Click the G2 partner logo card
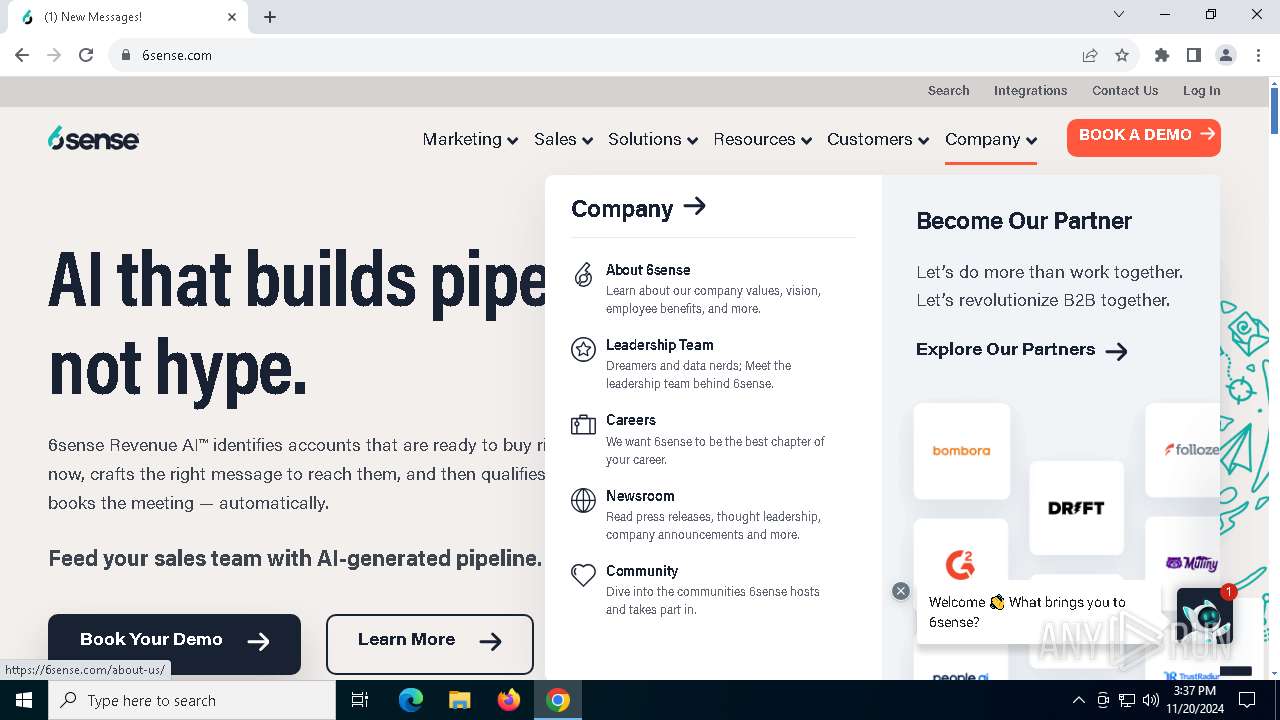Viewport: 1280px width, 720px height. click(961, 564)
